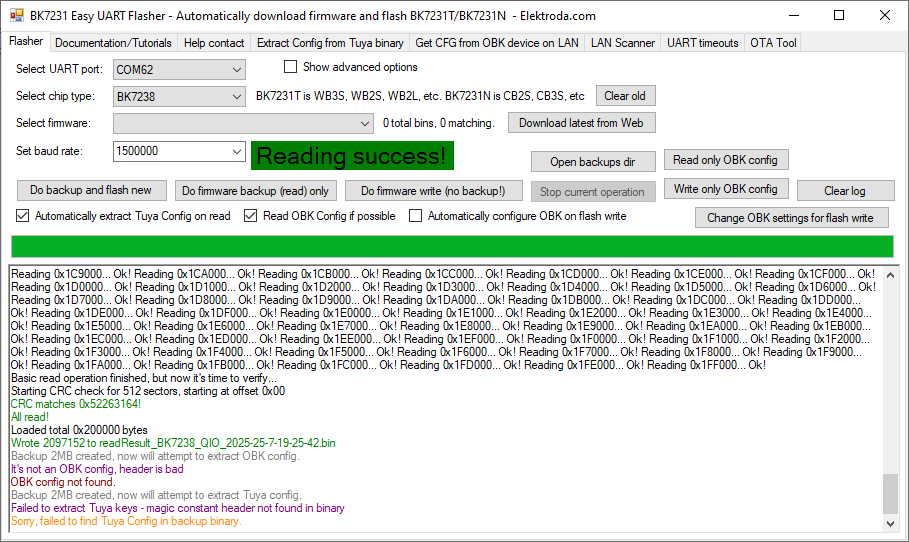Click Change OBK settings for flash write
This screenshot has height=542, width=909.
[x=790, y=218]
